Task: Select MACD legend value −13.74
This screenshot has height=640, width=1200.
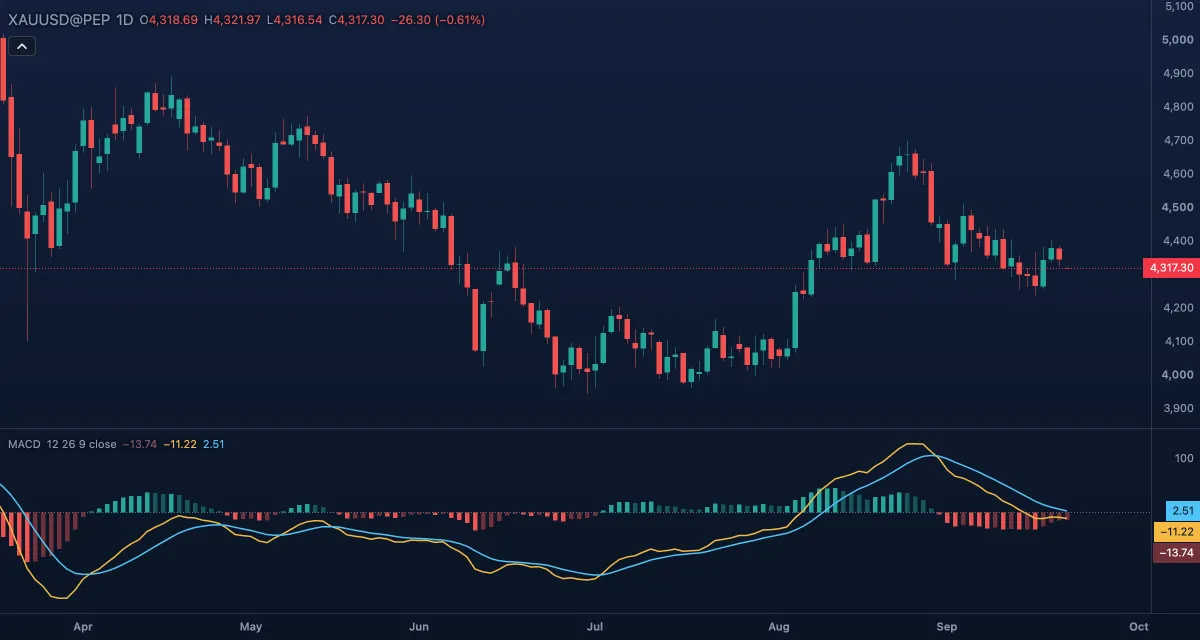Action: (x=140, y=444)
